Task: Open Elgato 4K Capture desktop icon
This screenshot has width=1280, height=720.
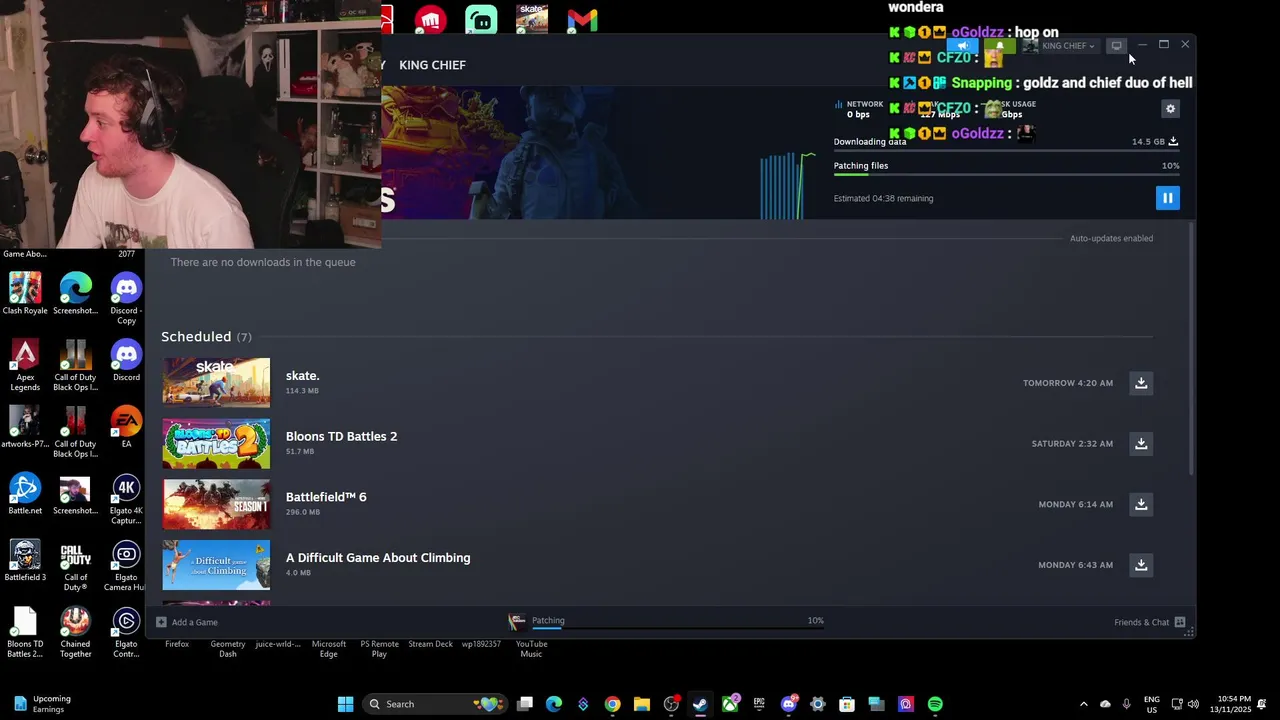Action: tap(126, 499)
